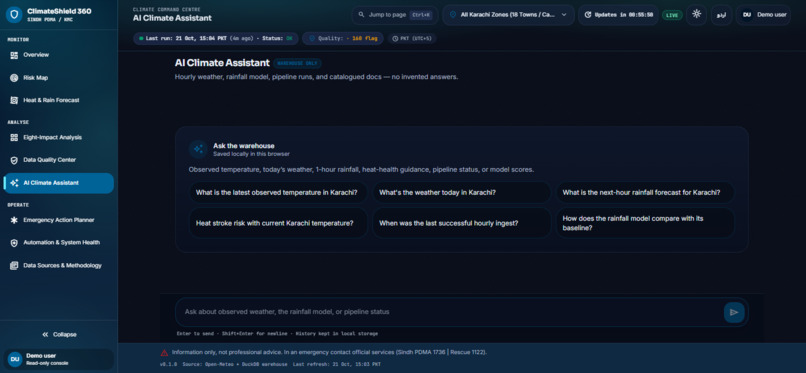Click the Last run status pill
The width and height of the screenshot is (806, 373).
pyautogui.click(x=215, y=39)
